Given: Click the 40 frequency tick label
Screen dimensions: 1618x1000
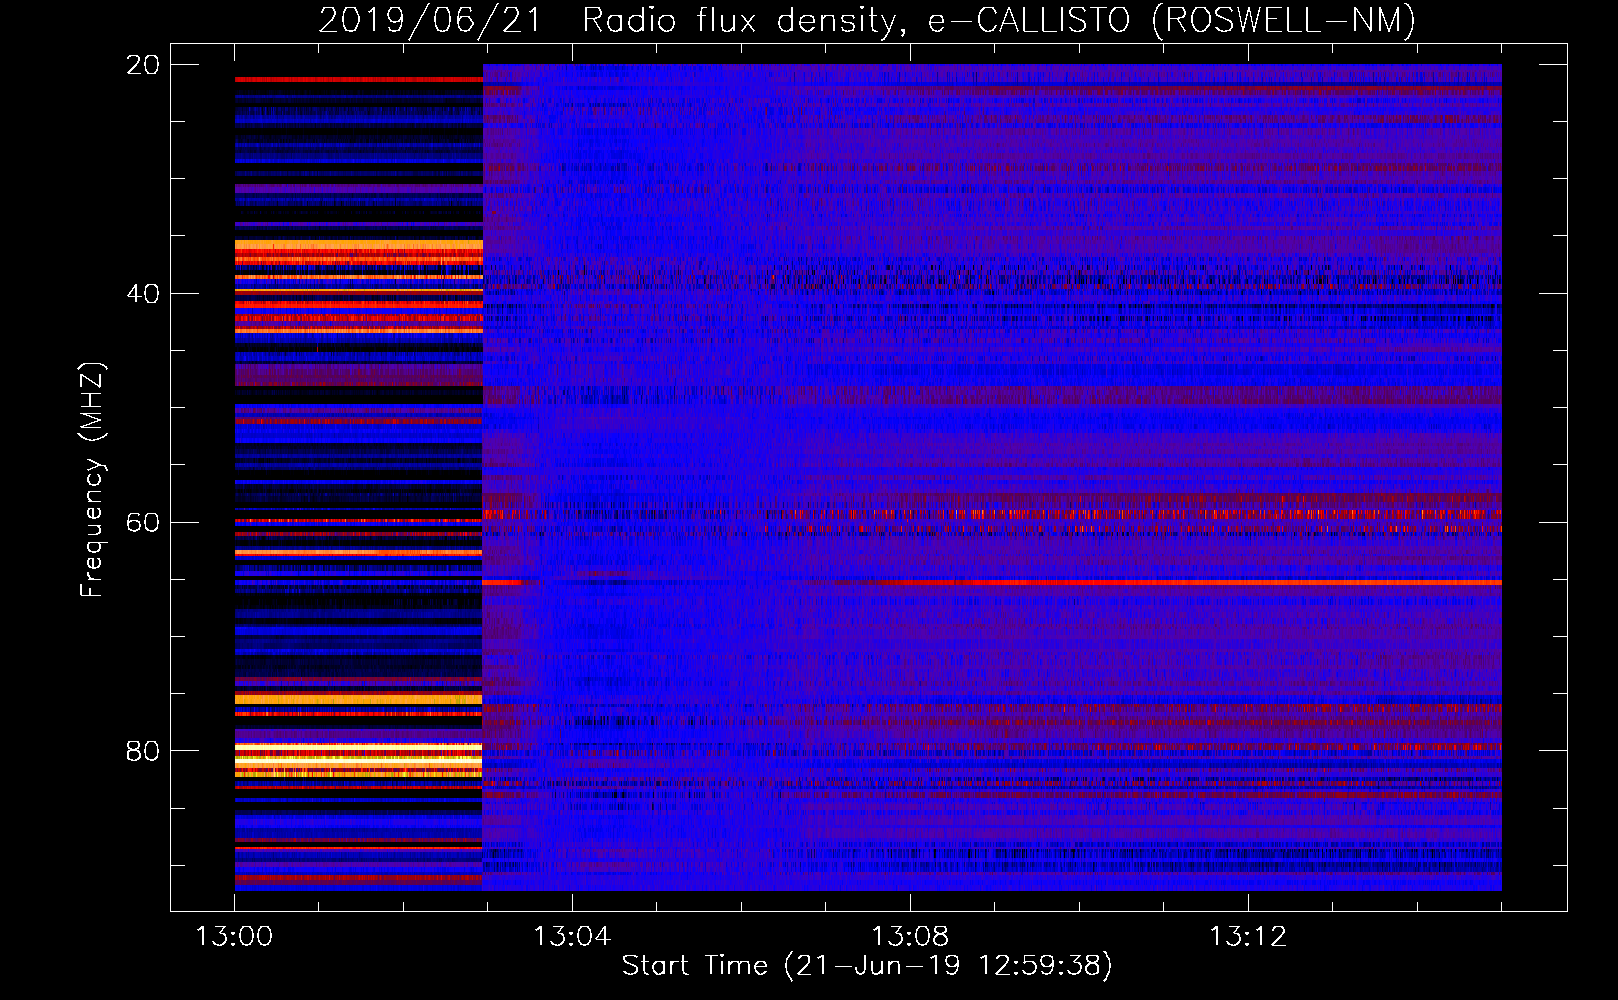Looking at the screenshot, I should 142,294.
